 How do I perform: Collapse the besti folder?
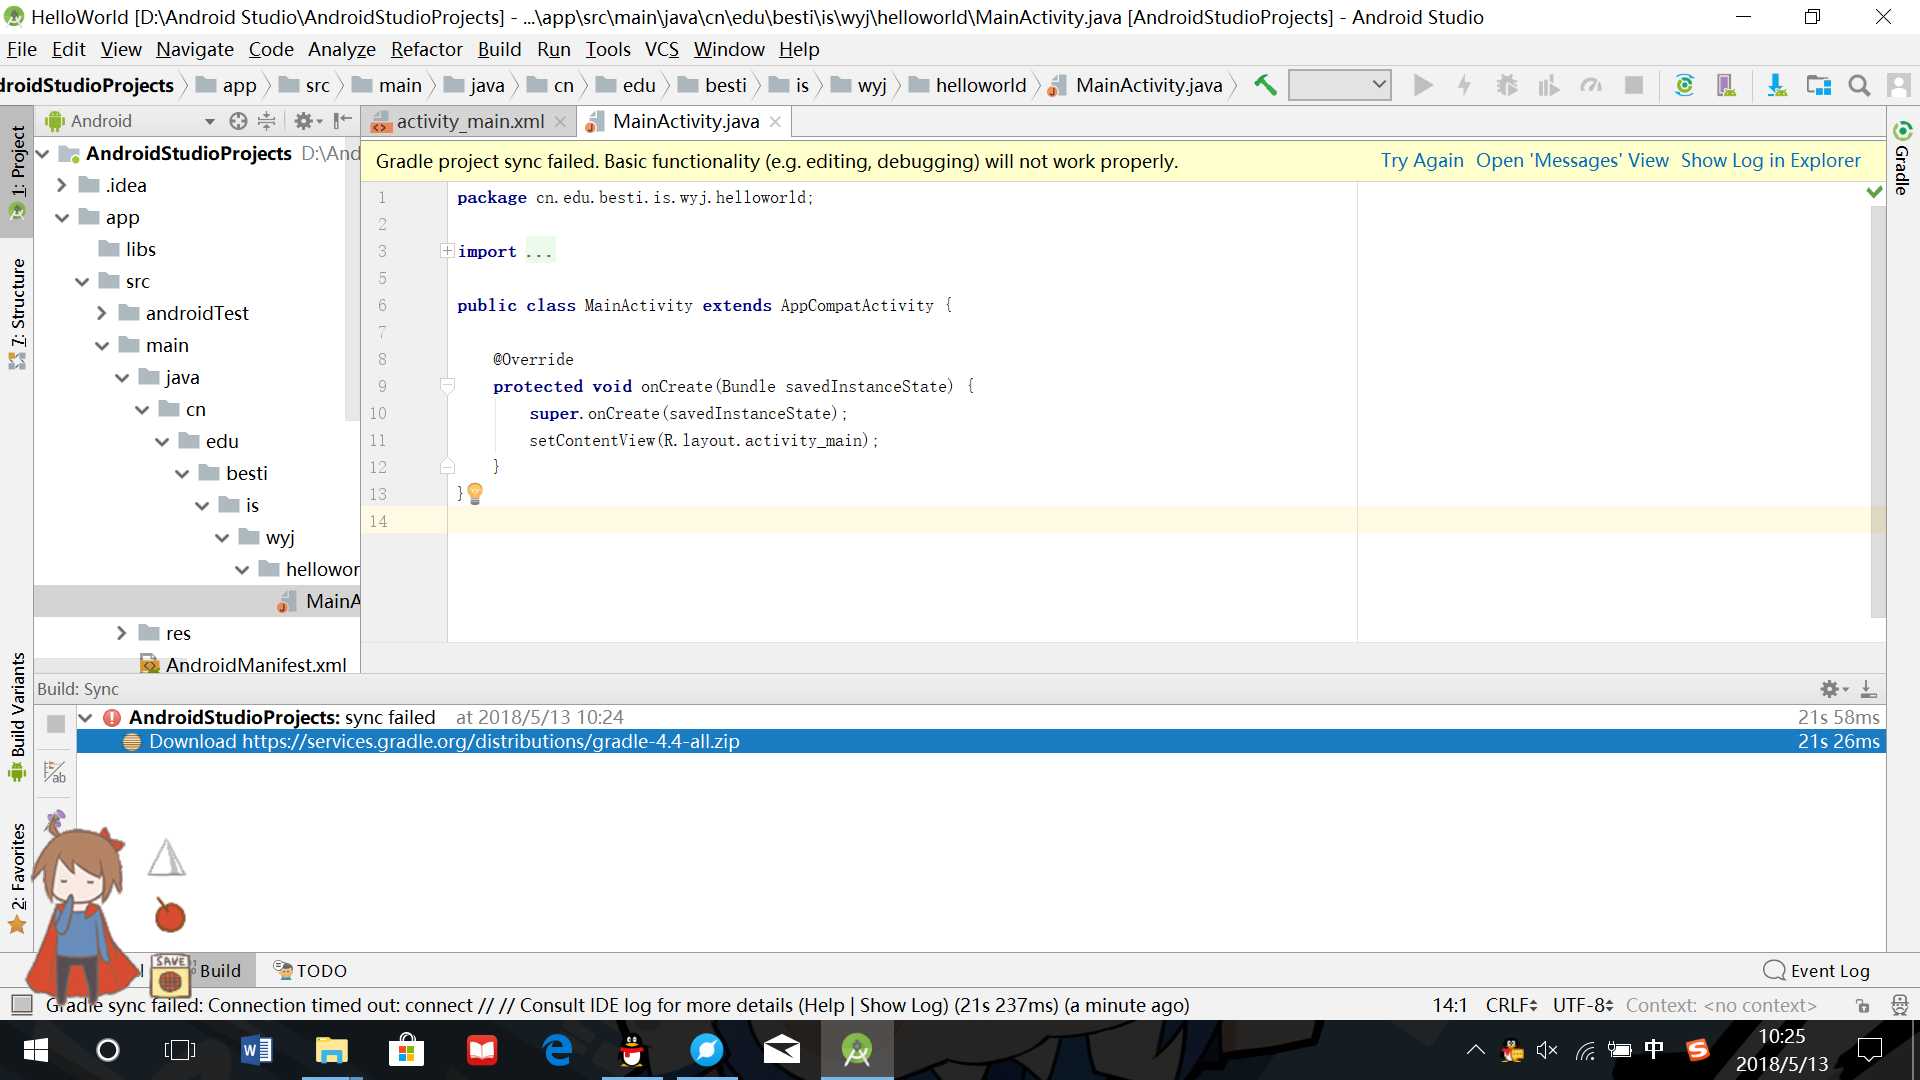pyautogui.click(x=182, y=474)
